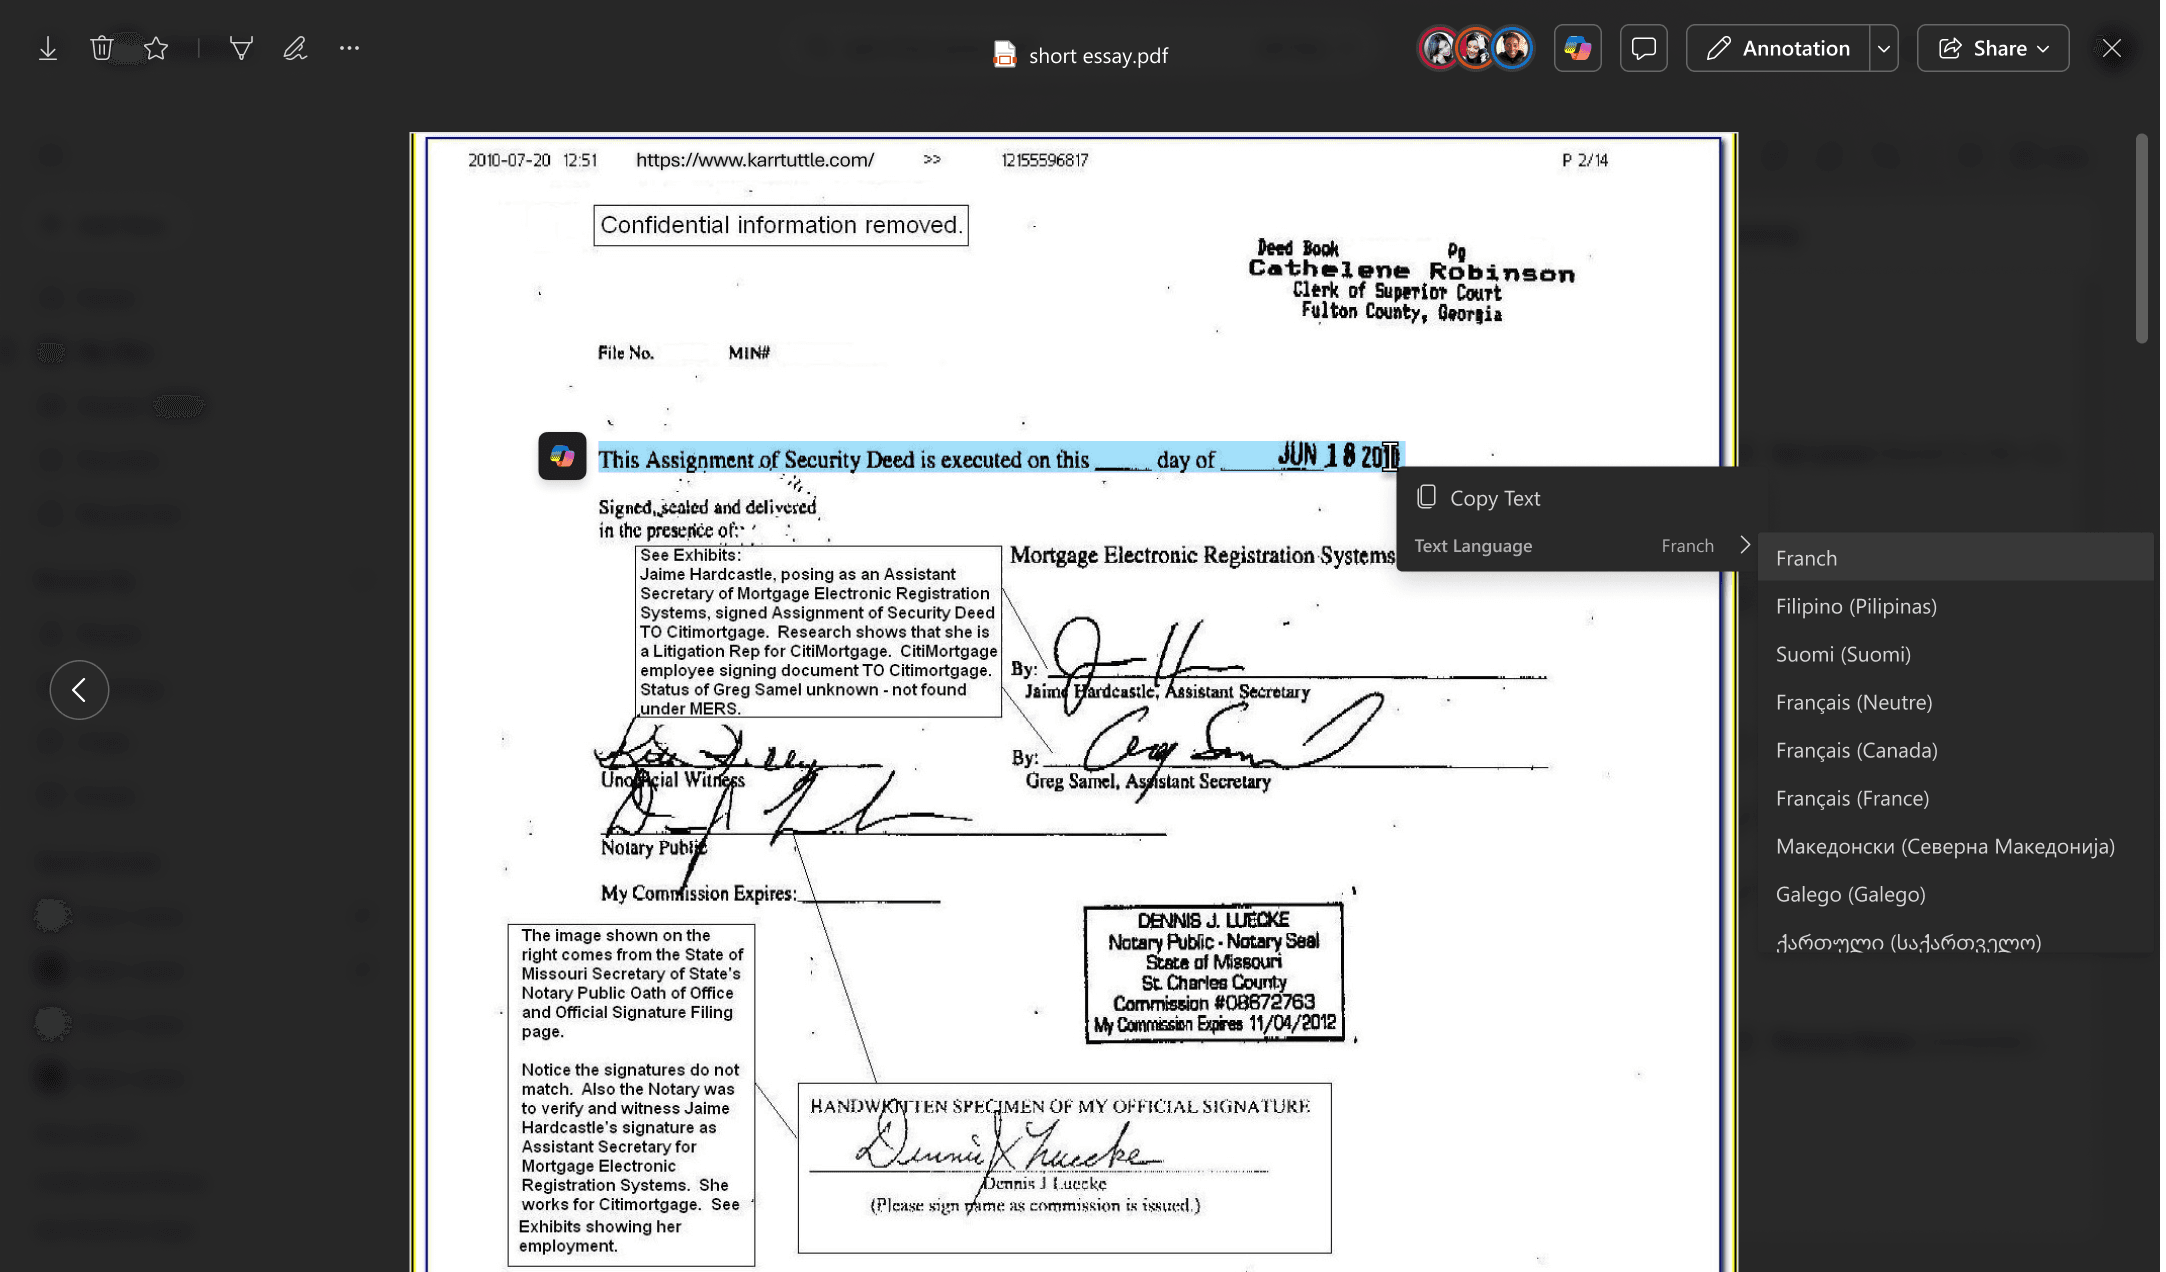
Task: Click the 'See Exhibits:' annotation note
Action: click(x=819, y=632)
